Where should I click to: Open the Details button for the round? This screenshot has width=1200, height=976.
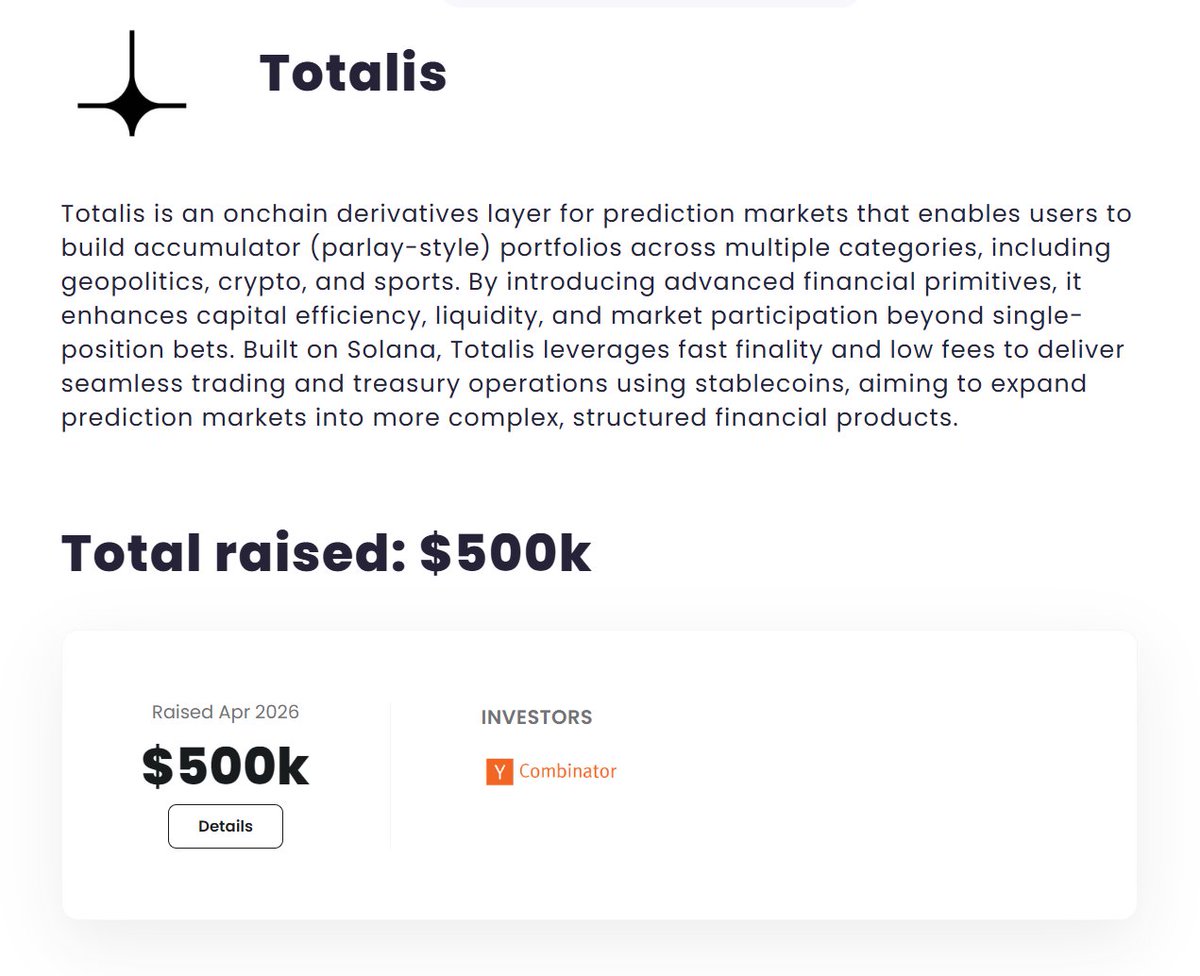[225, 826]
